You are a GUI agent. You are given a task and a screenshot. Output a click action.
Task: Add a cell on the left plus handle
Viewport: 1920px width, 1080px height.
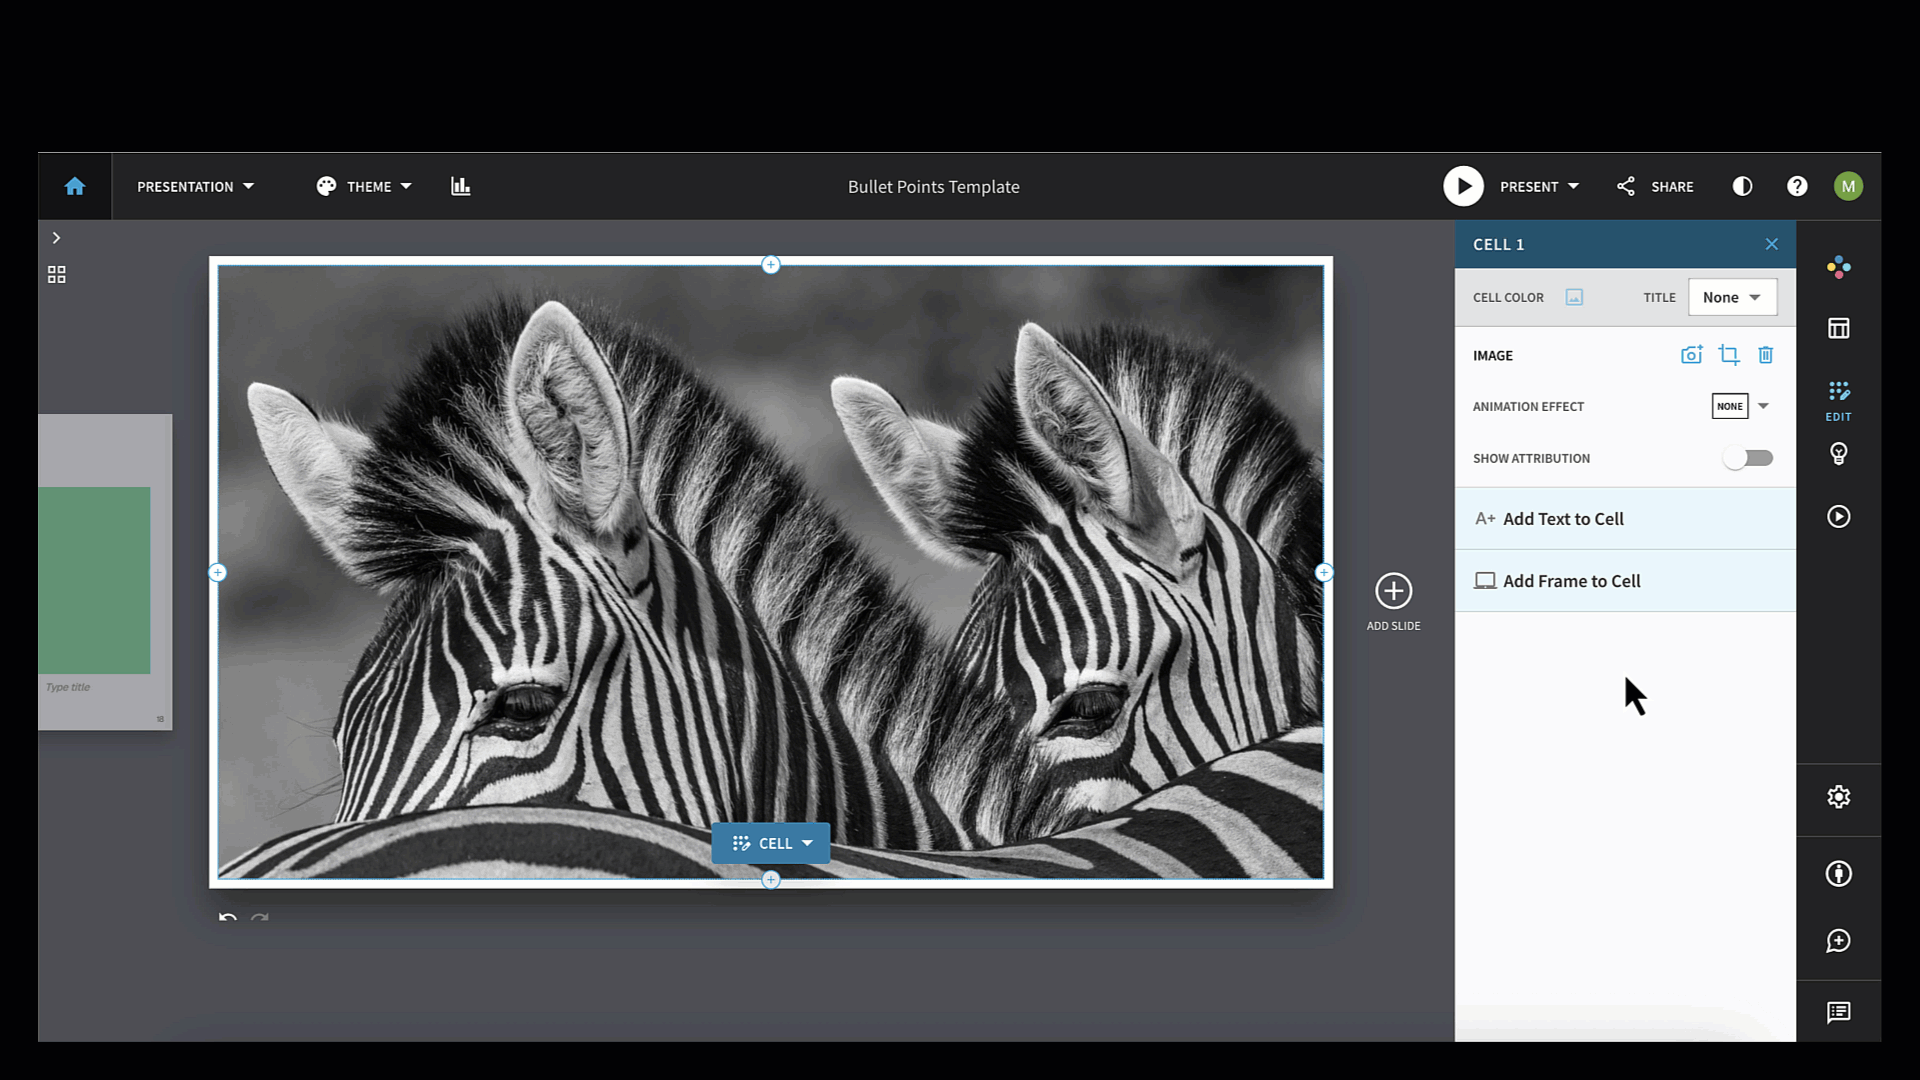coord(217,573)
